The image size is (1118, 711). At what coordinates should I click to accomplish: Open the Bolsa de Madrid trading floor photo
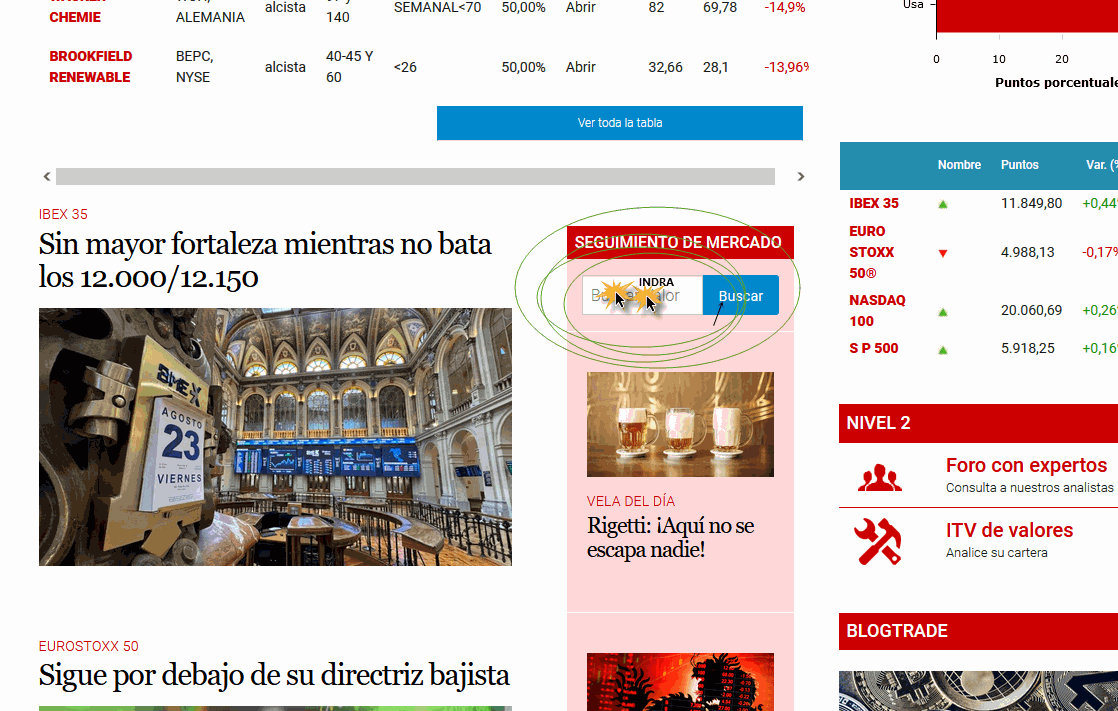275,436
